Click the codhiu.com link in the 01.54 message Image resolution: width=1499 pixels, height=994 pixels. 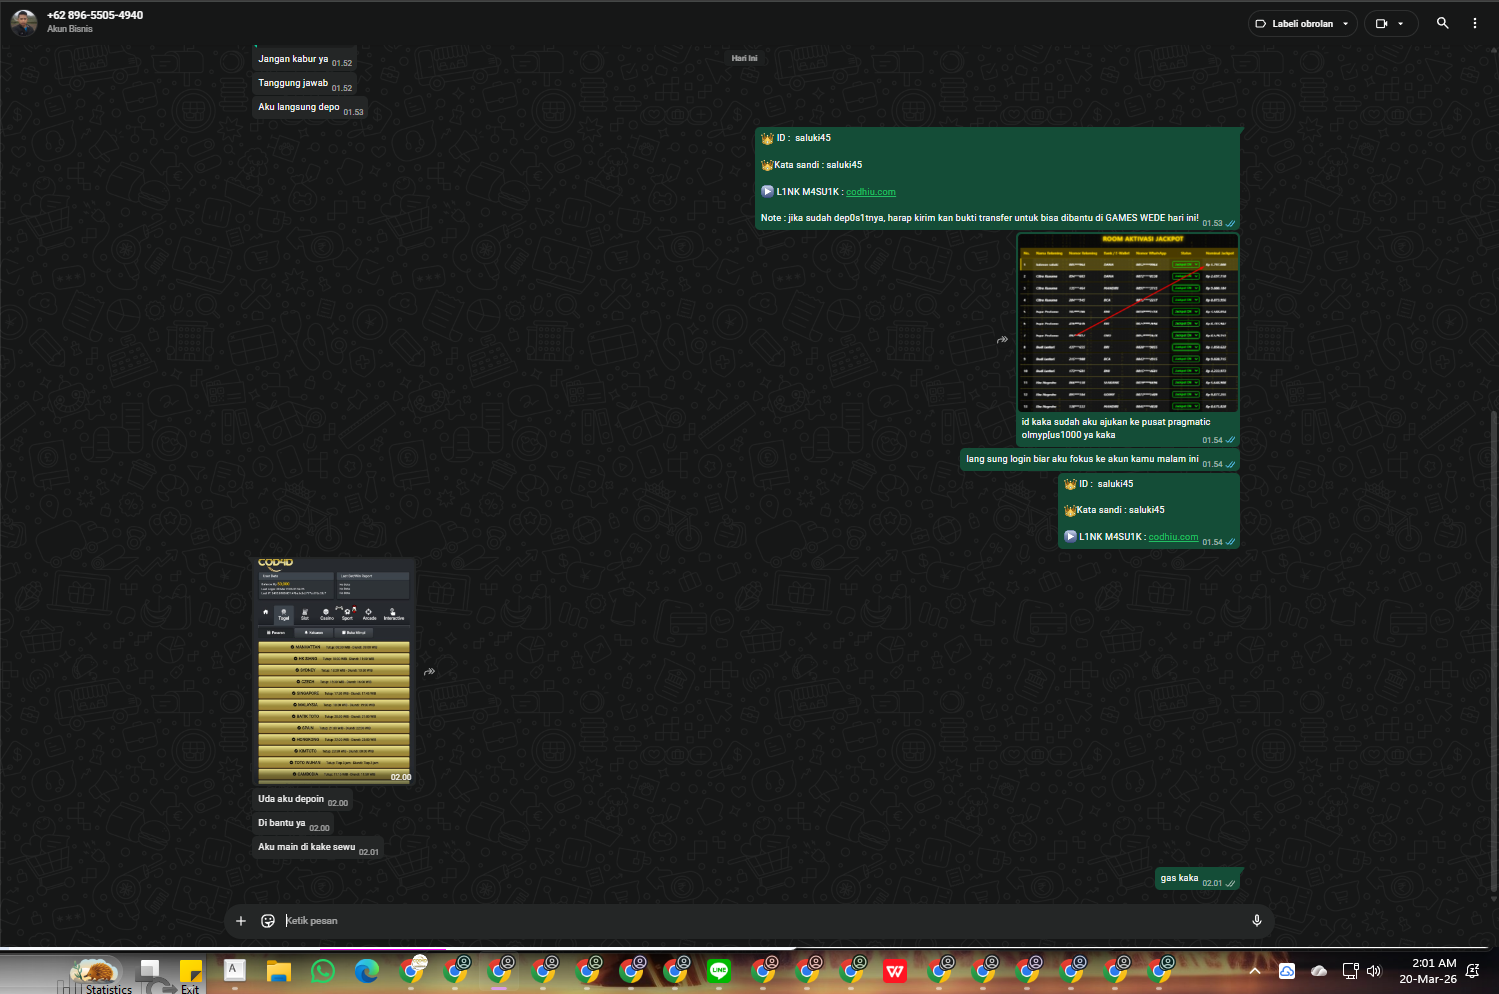point(1173,537)
